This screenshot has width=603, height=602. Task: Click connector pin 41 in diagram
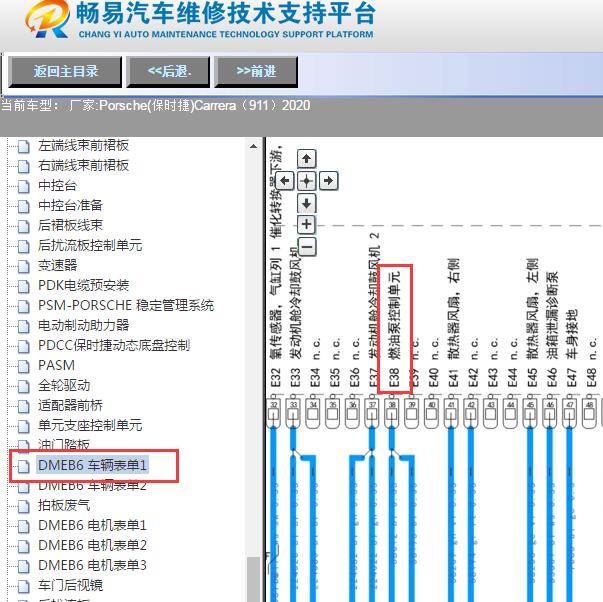click(451, 414)
